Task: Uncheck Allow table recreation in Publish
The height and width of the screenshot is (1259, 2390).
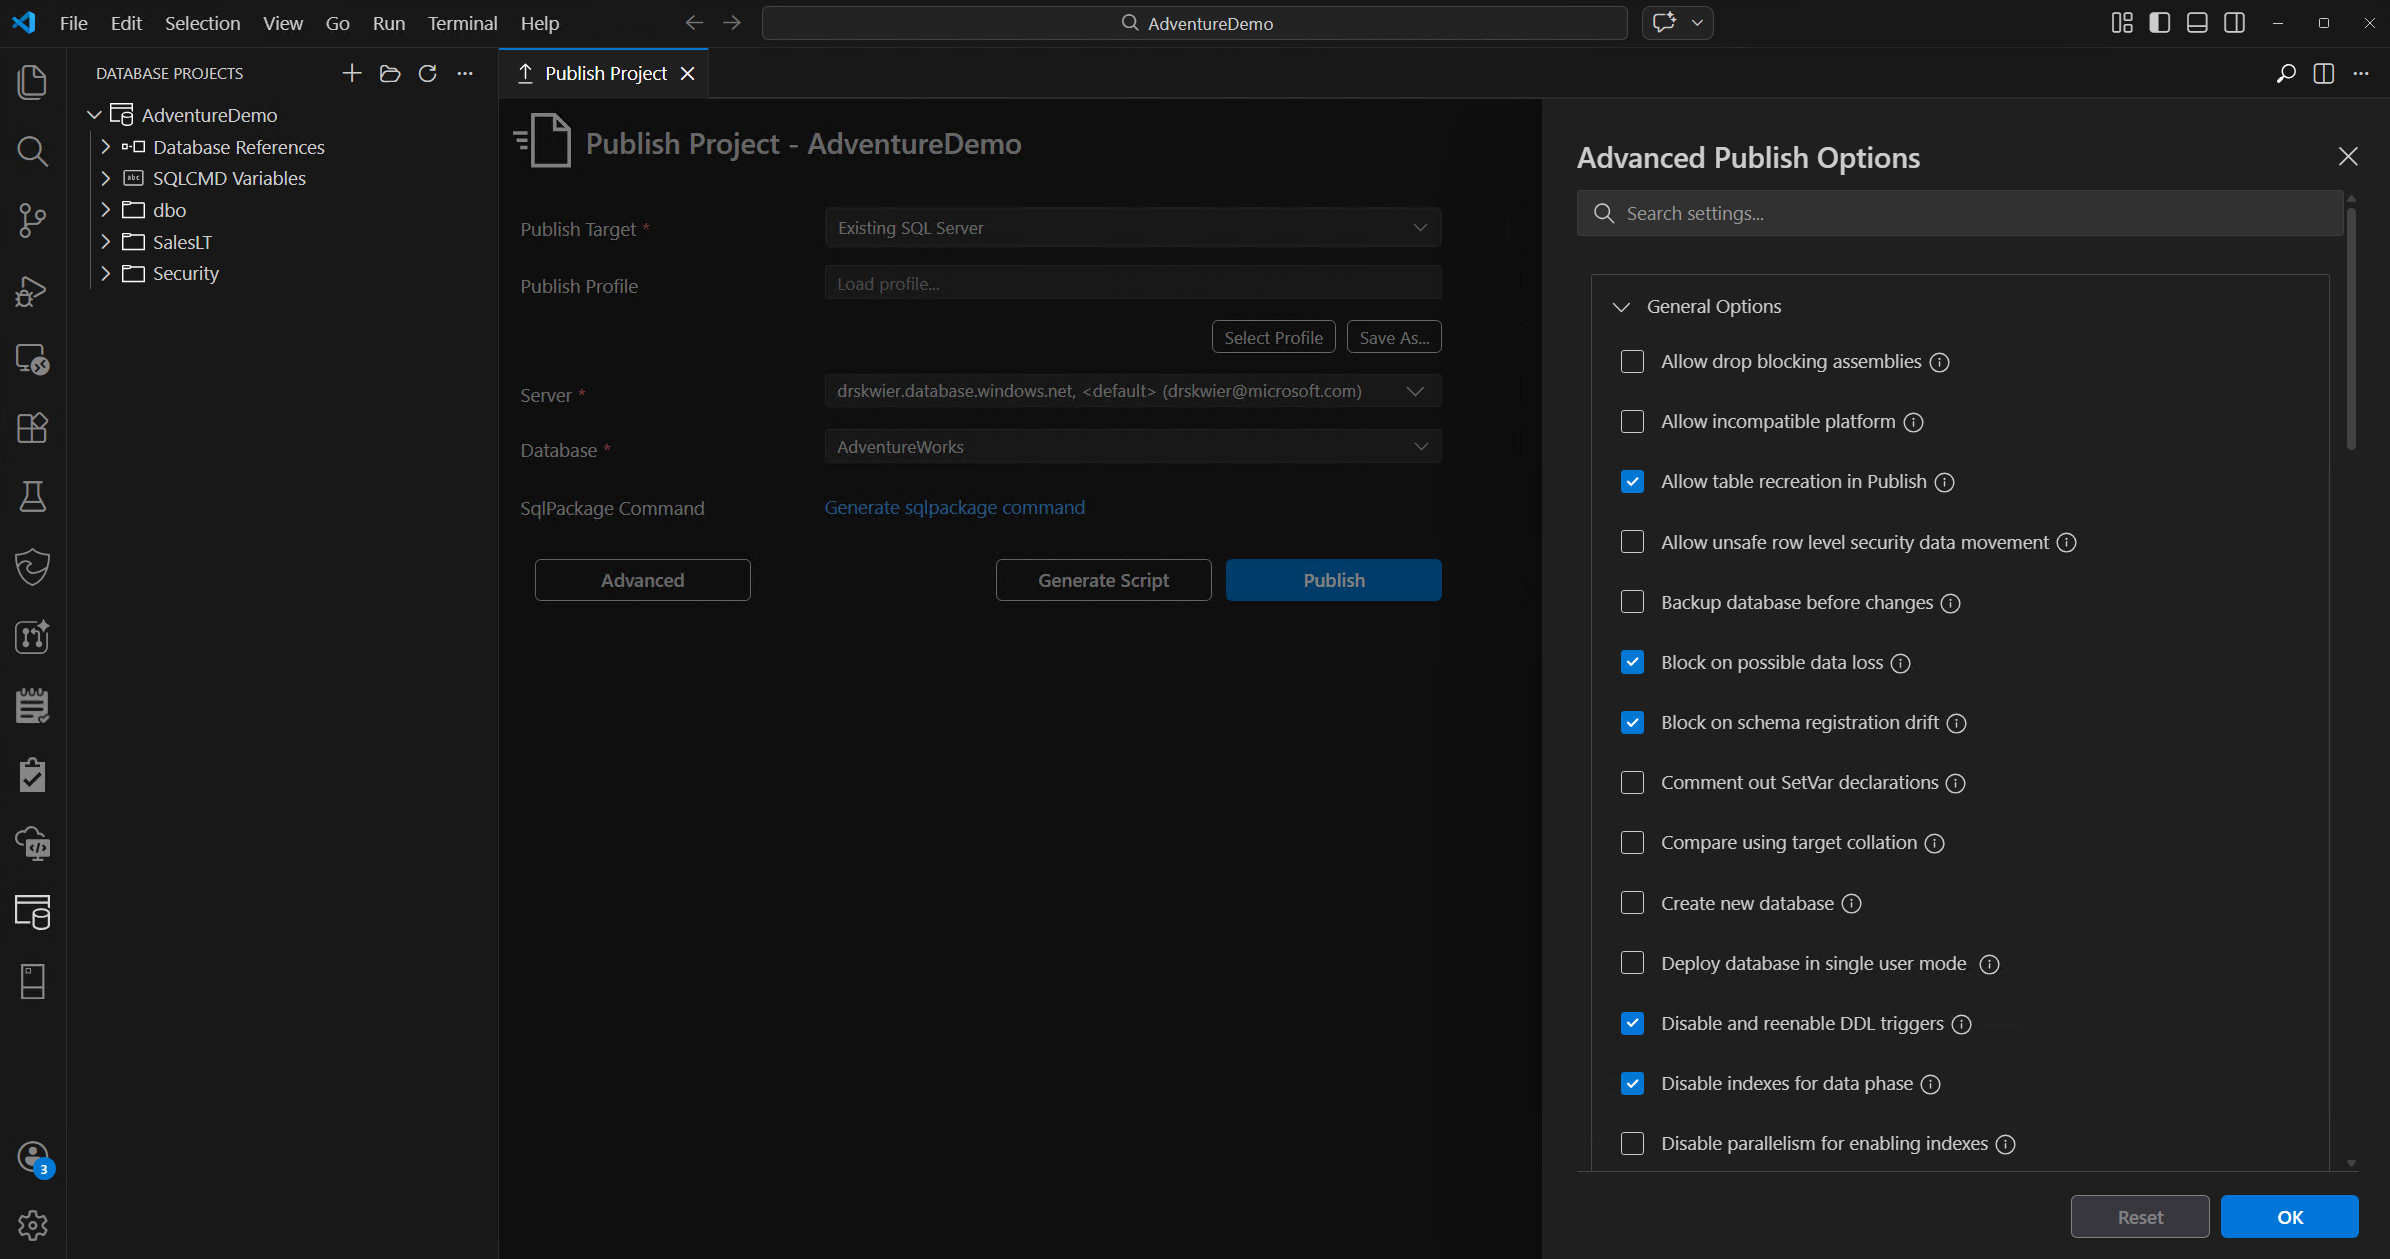Action: tap(1632, 481)
